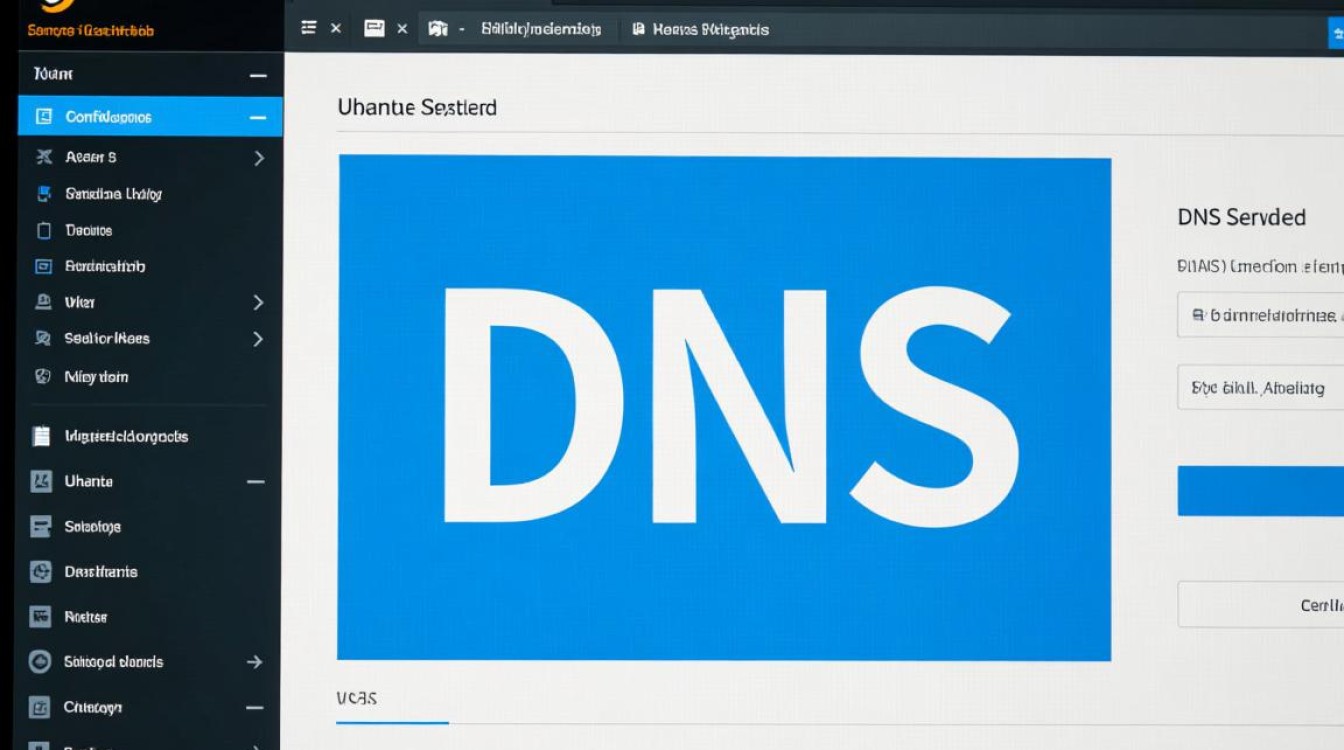
Task: Click the blue icon at top-right corner
Action: [1334, 33]
